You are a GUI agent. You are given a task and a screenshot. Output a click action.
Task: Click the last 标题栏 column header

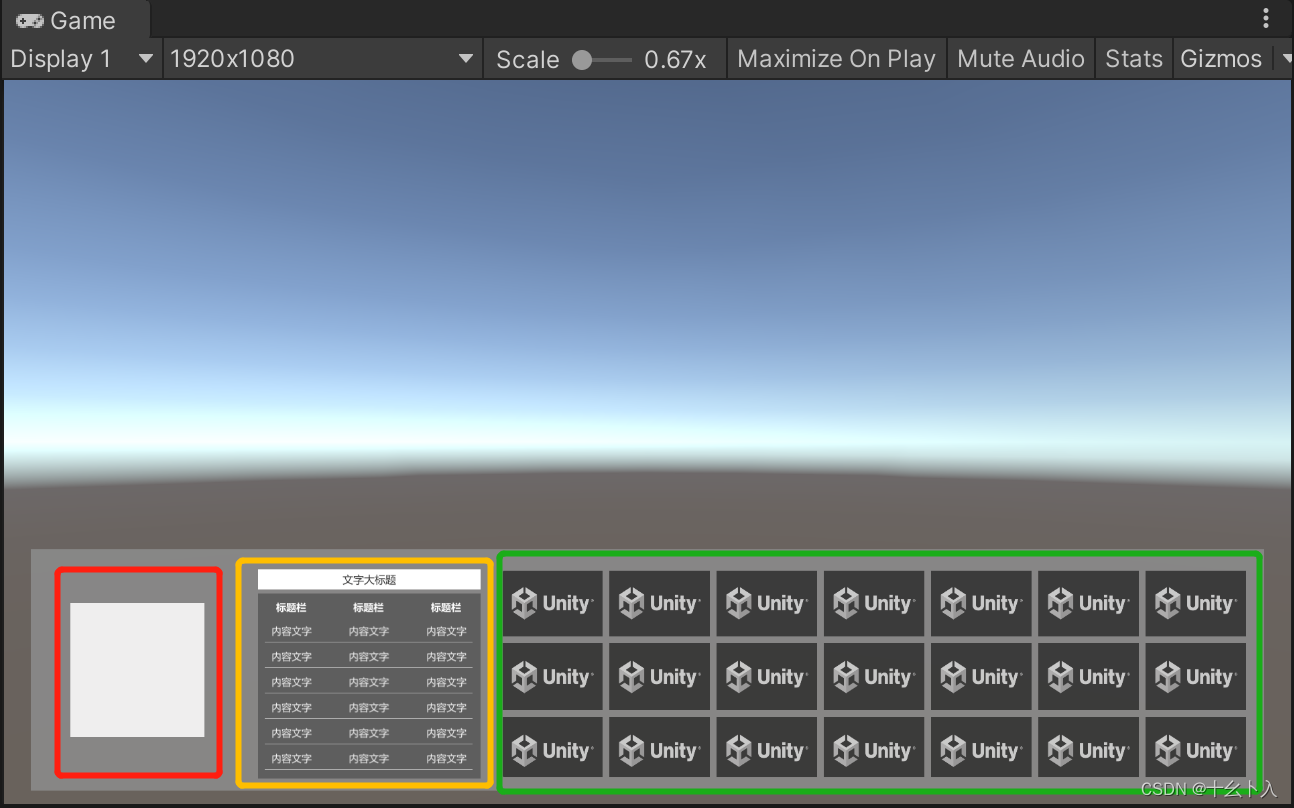click(x=446, y=607)
